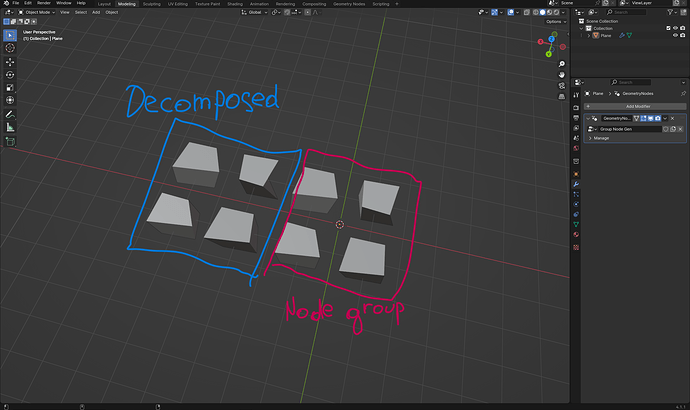Open modifier extra options dropdown arrow

click(665, 118)
